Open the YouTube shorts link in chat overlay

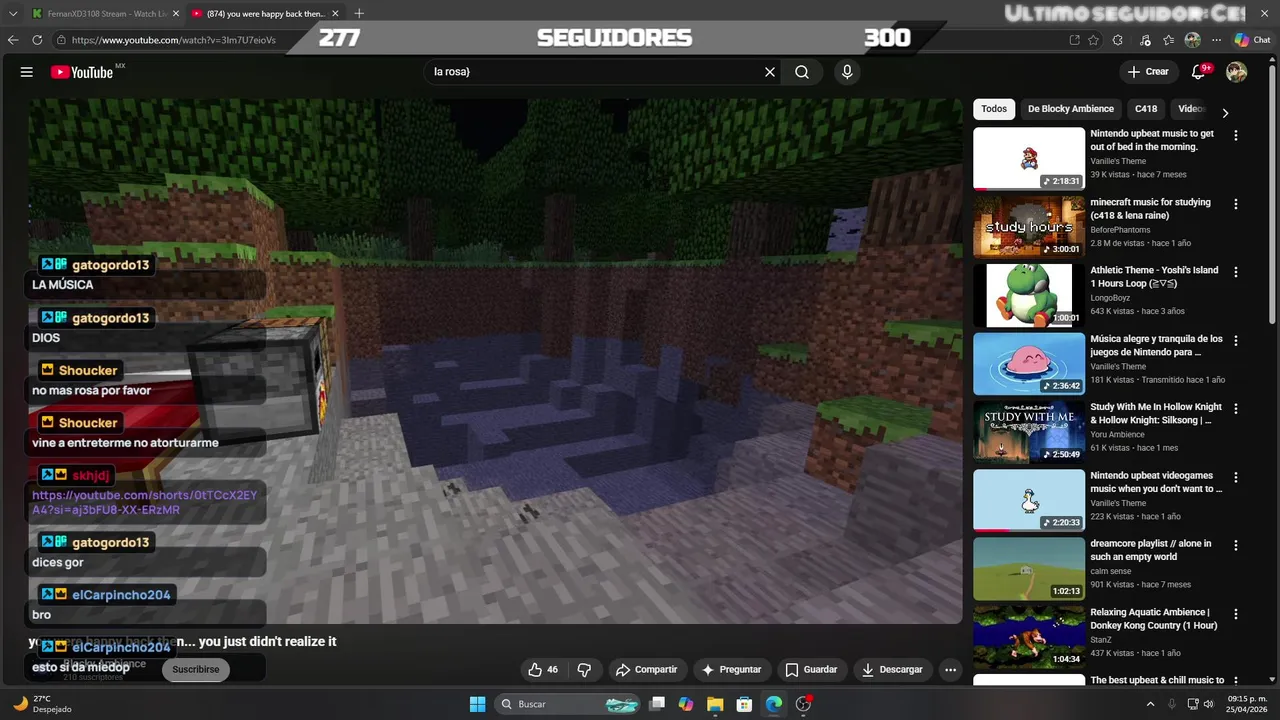click(x=145, y=502)
